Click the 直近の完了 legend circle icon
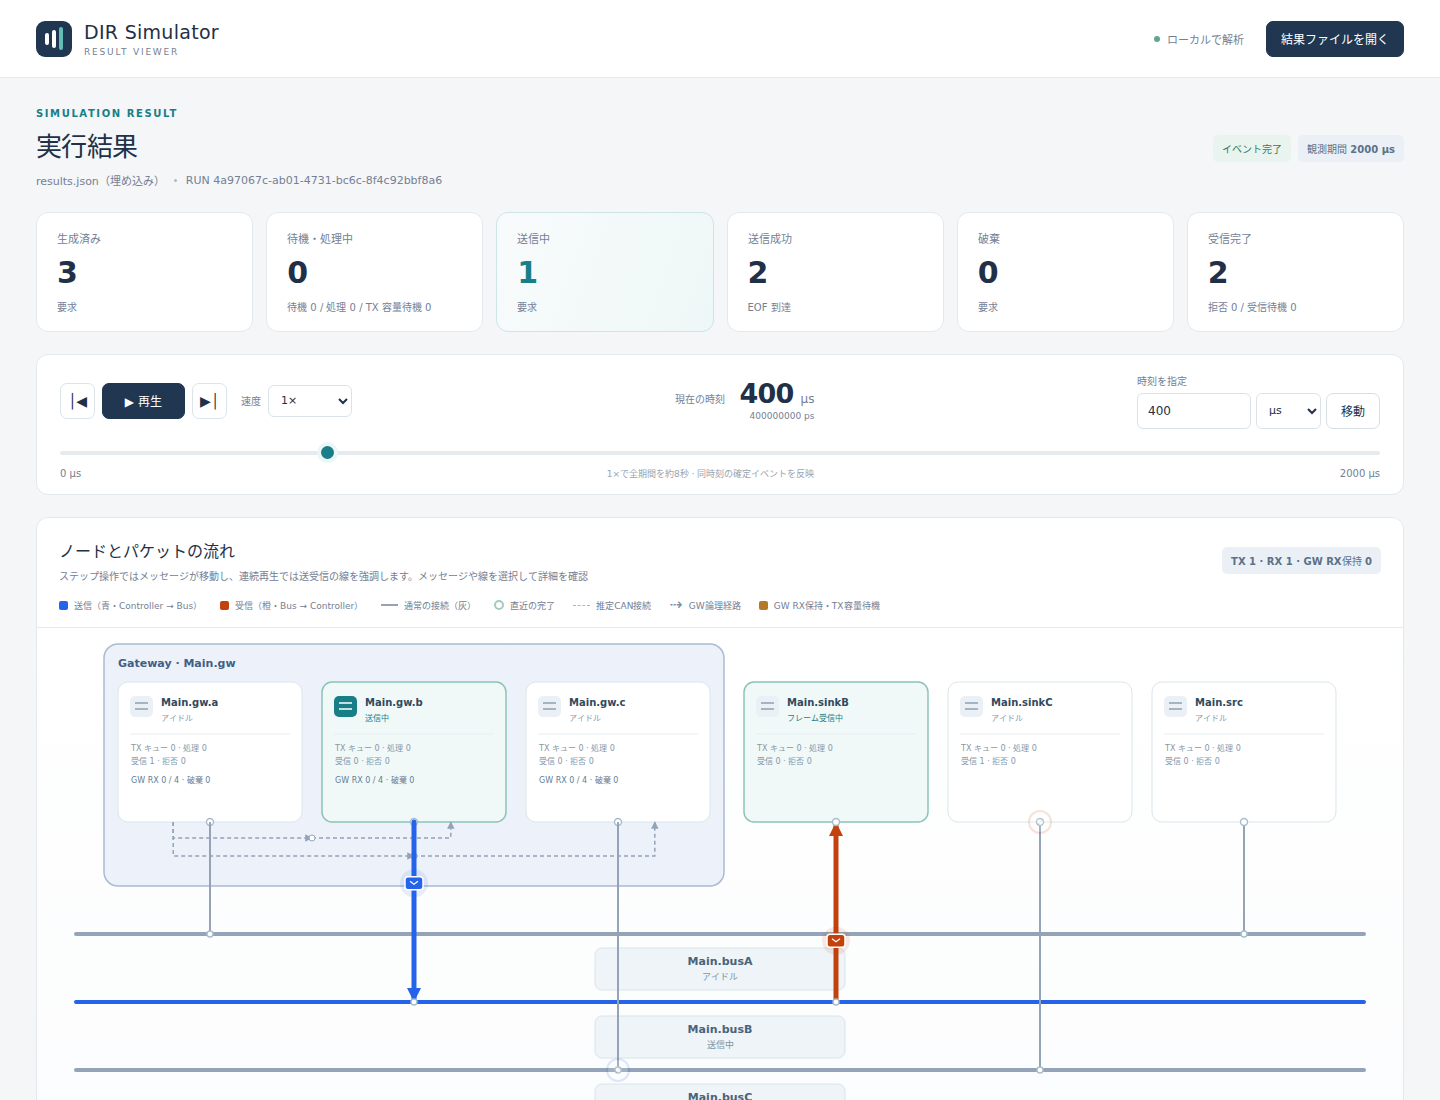 499,605
